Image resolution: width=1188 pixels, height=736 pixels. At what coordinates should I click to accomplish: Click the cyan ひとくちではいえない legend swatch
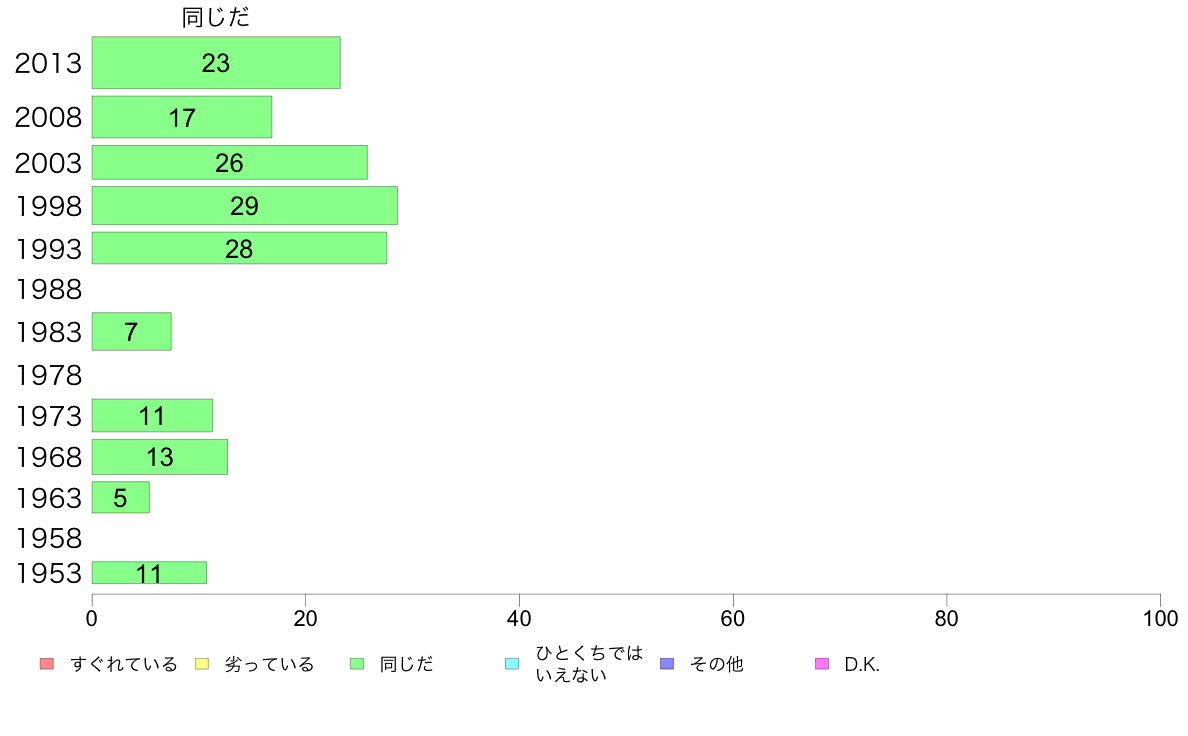click(x=512, y=664)
